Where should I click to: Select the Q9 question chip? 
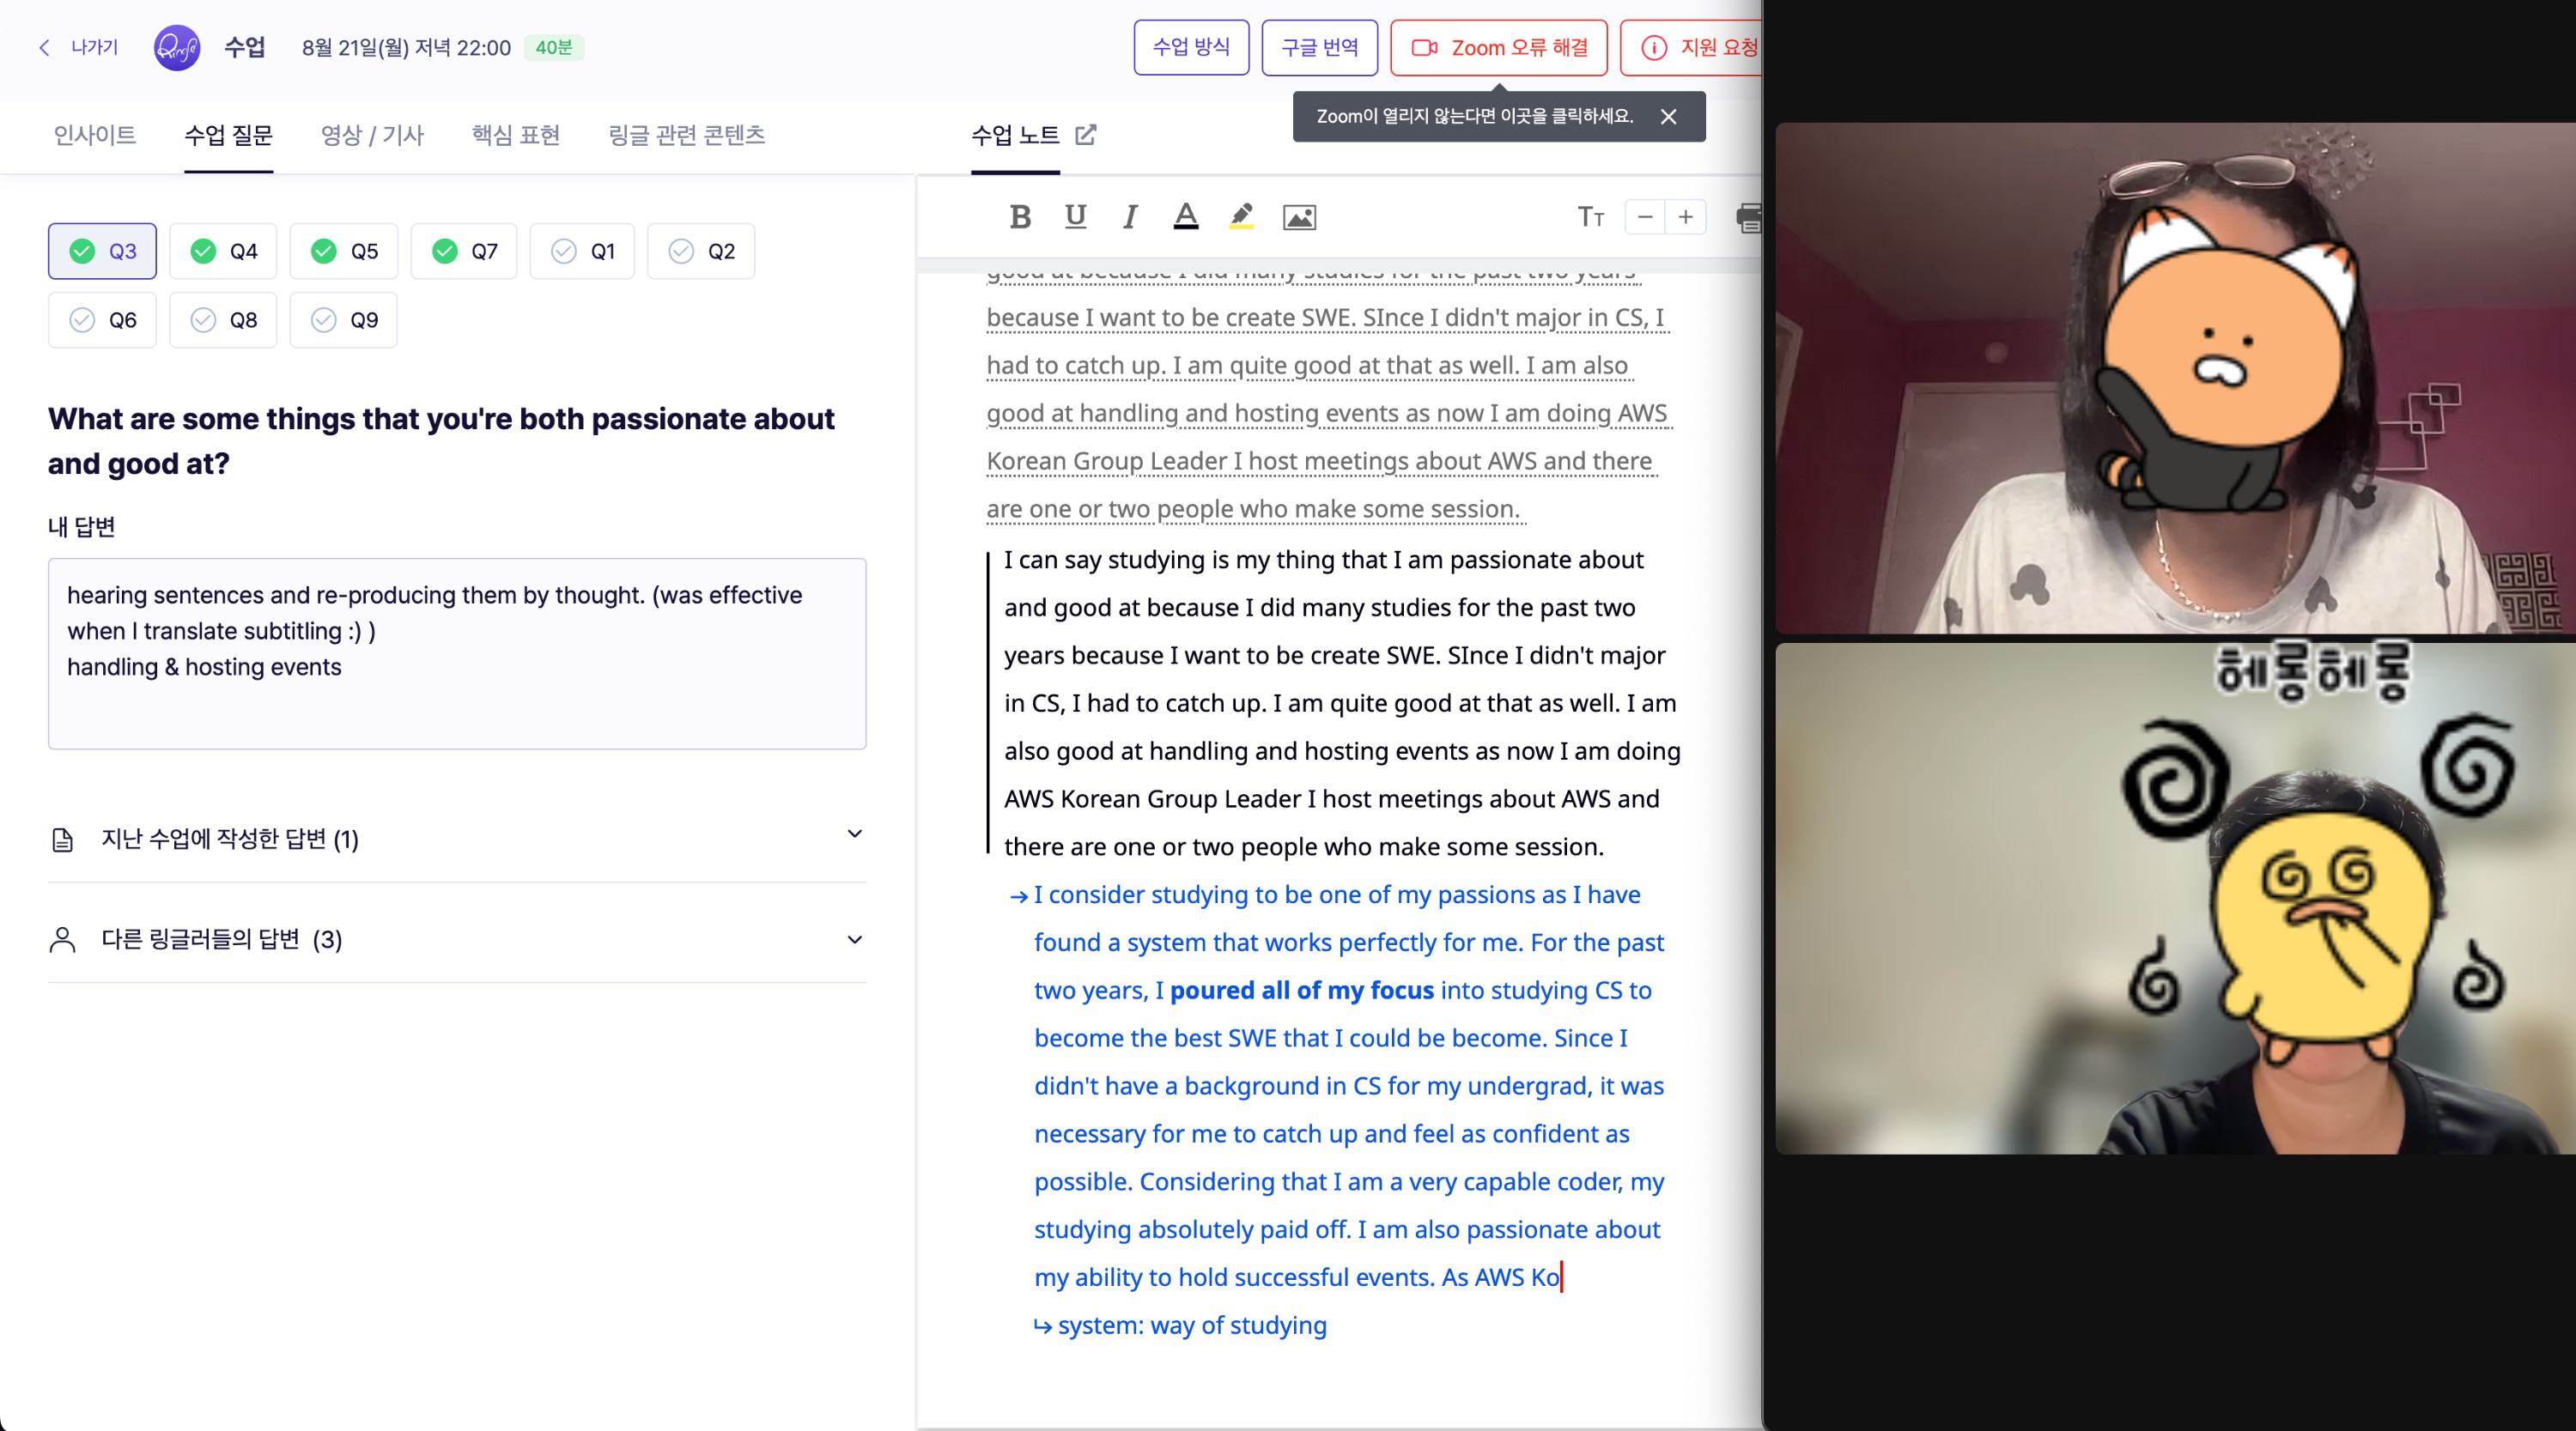[344, 320]
